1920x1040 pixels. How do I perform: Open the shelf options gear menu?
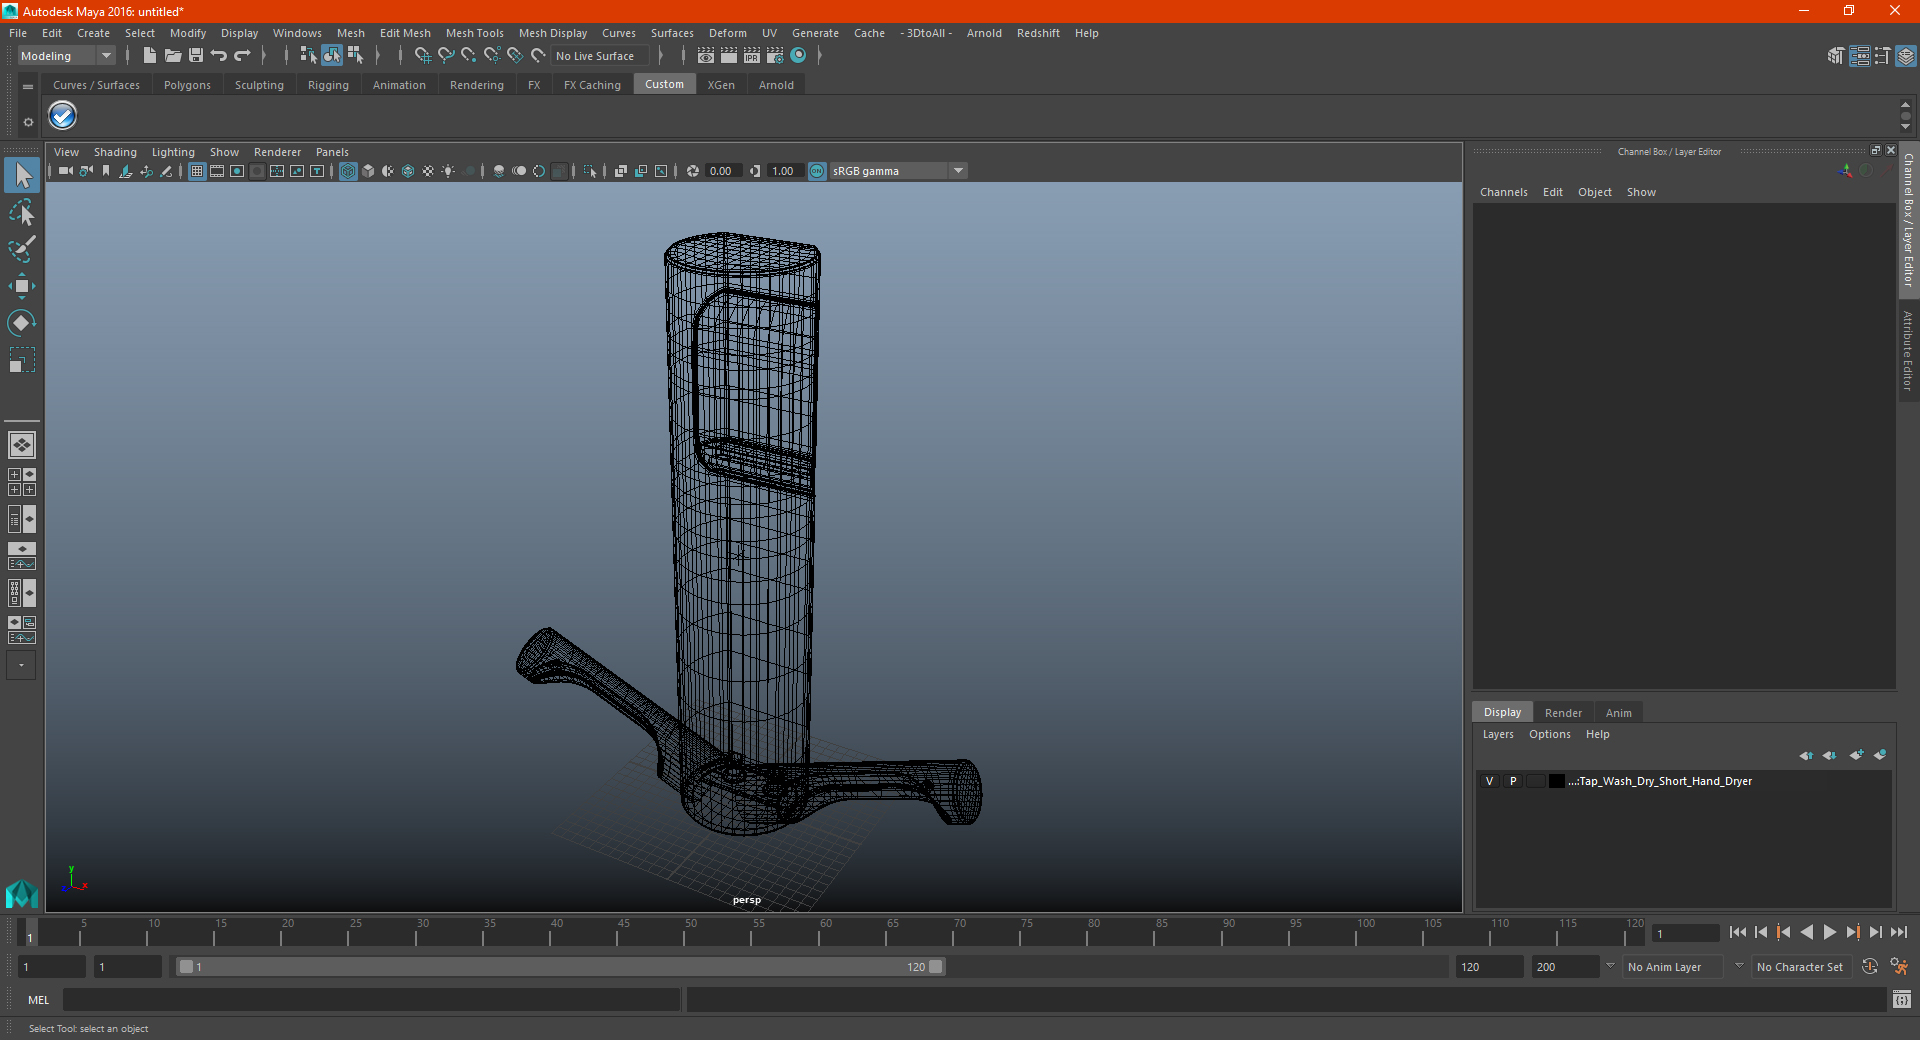pyautogui.click(x=28, y=122)
